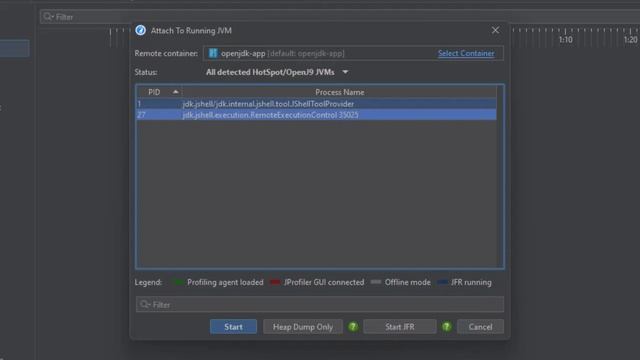Screen dimensions: 640x360
Task: Click the Start JFR button
Action: [x=400, y=327]
